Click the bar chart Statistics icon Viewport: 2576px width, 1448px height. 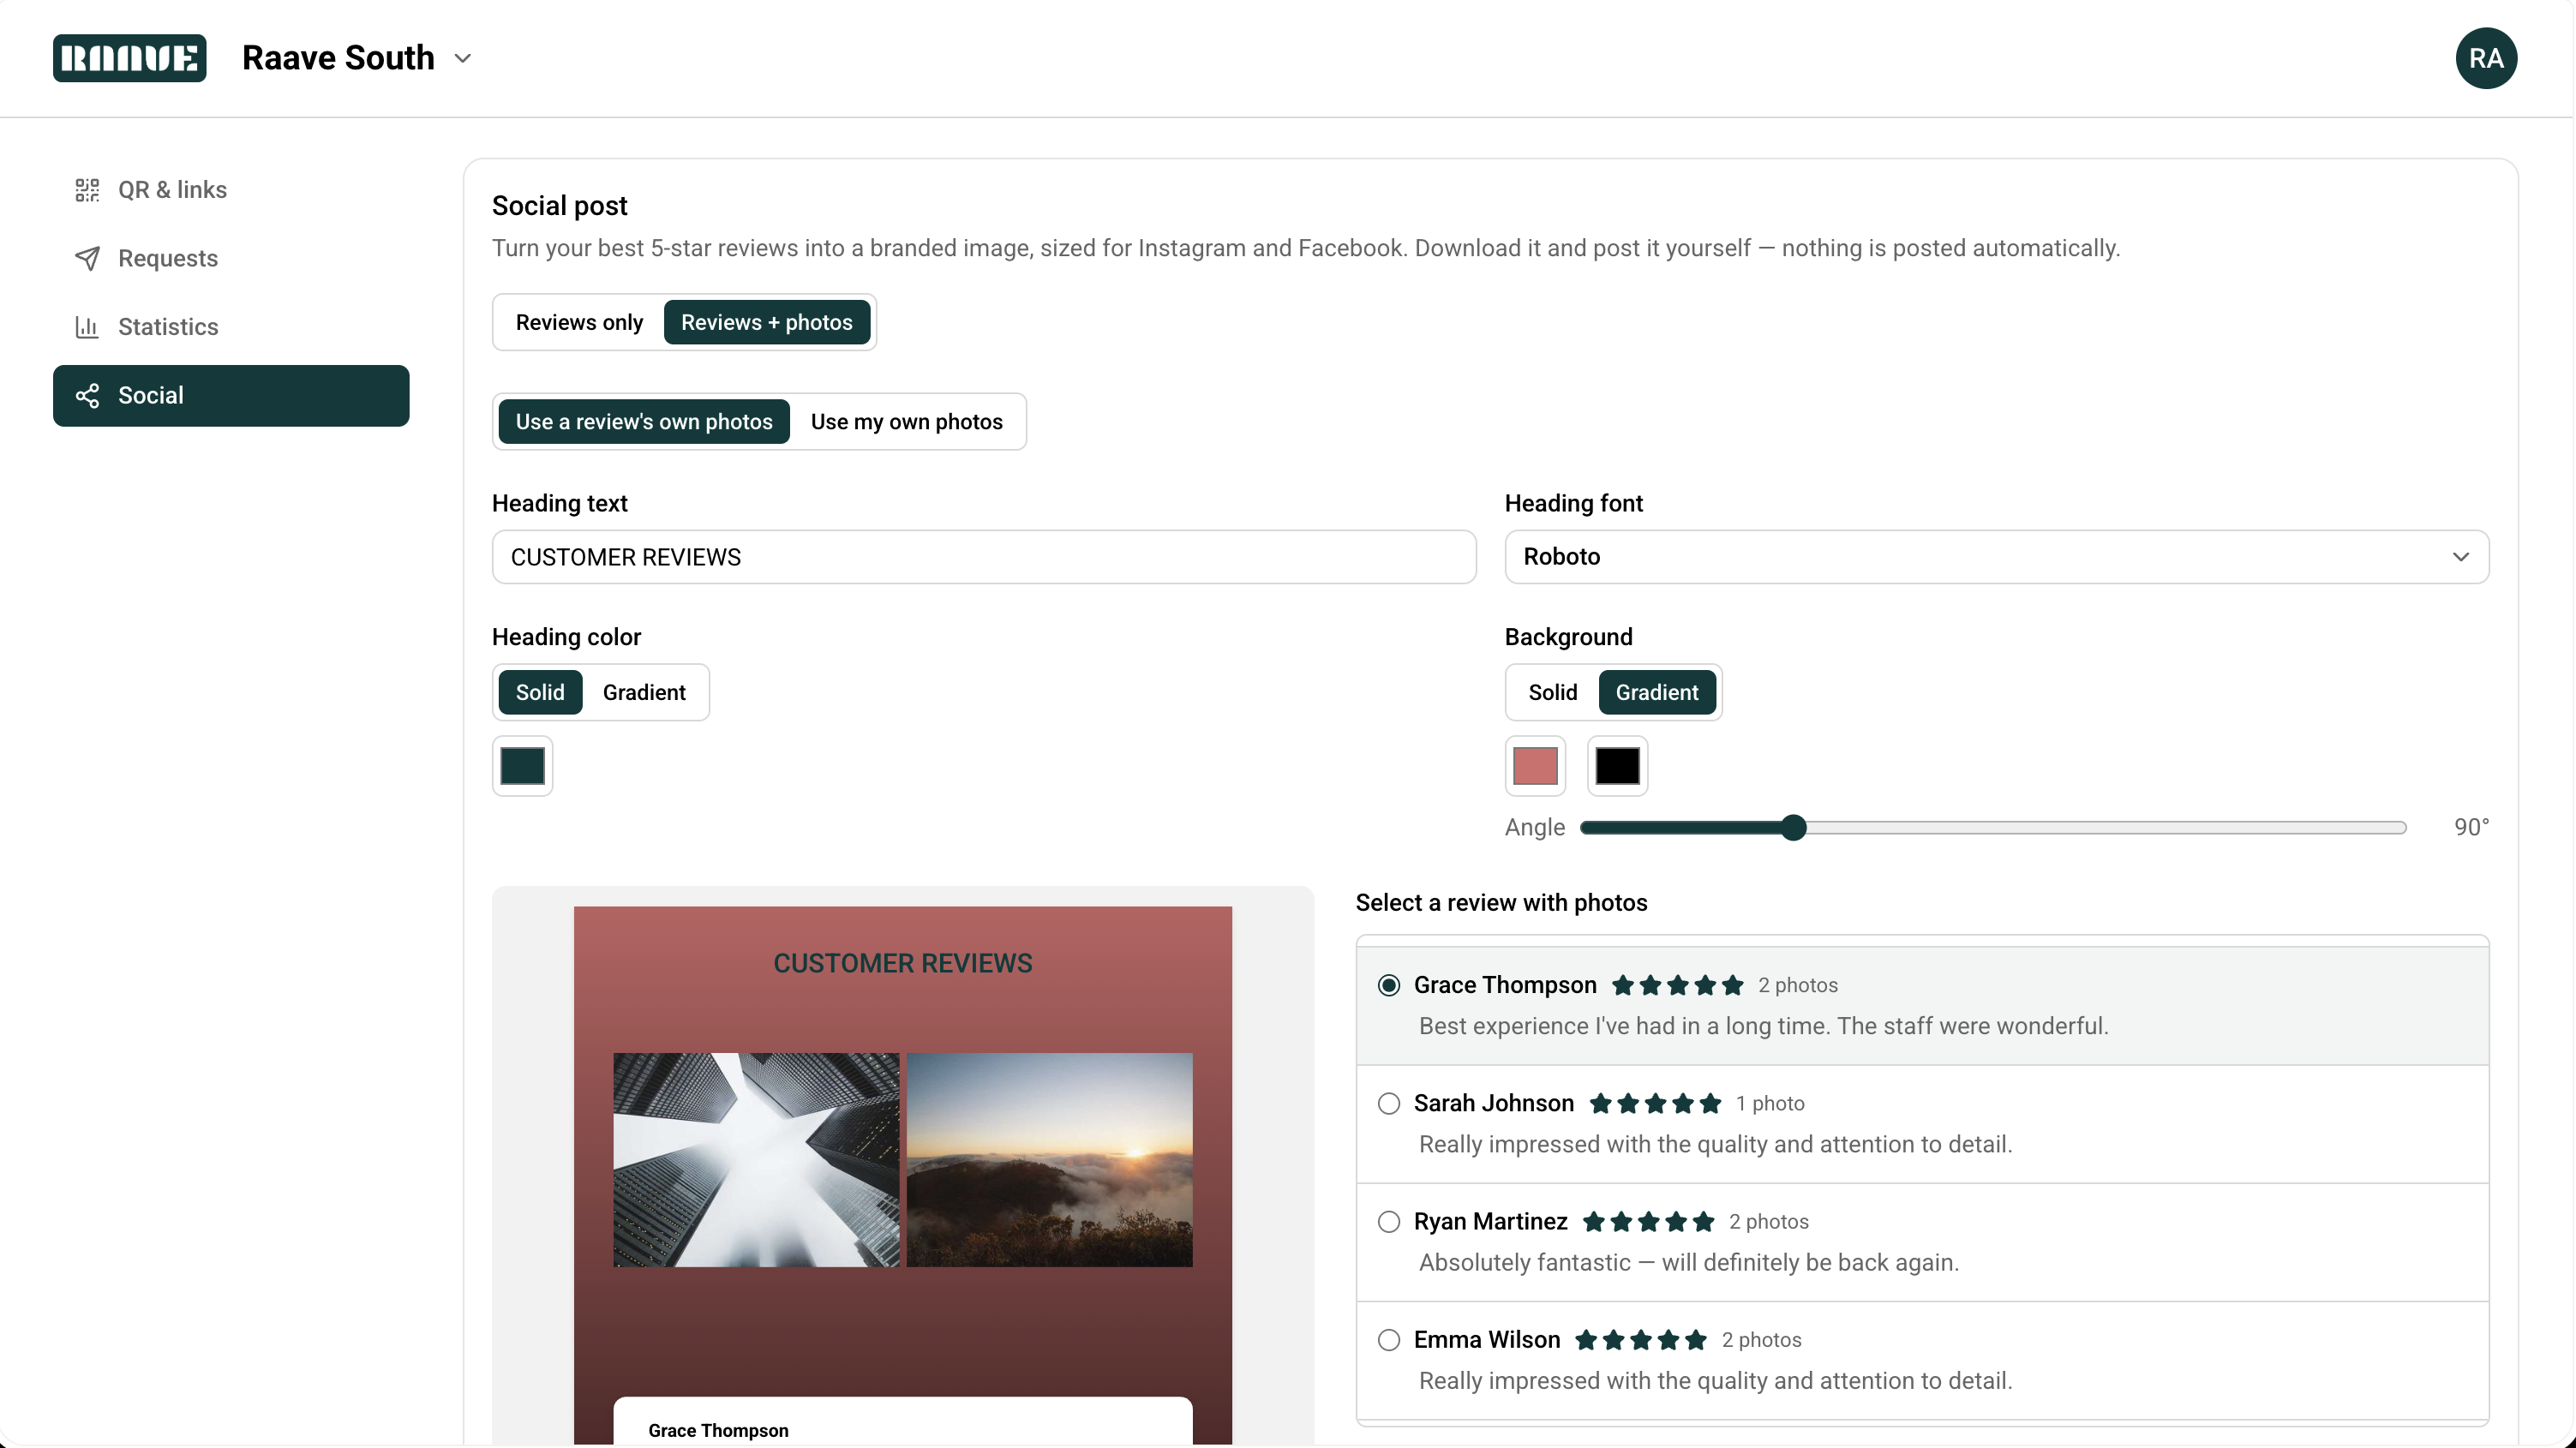(x=87, y=327)
